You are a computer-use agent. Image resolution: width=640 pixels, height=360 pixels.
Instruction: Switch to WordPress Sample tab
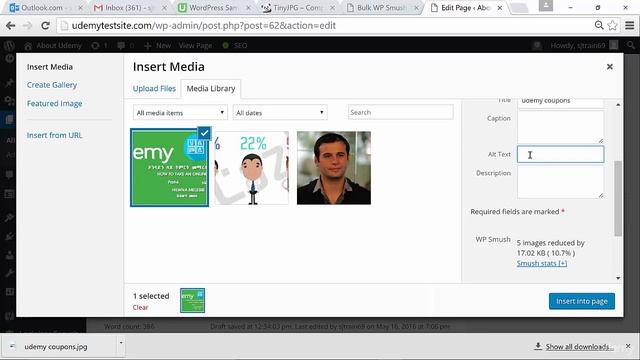point(212,8)
